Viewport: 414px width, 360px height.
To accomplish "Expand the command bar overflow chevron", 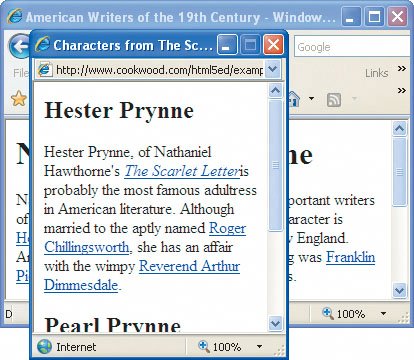I will (402, 90).
